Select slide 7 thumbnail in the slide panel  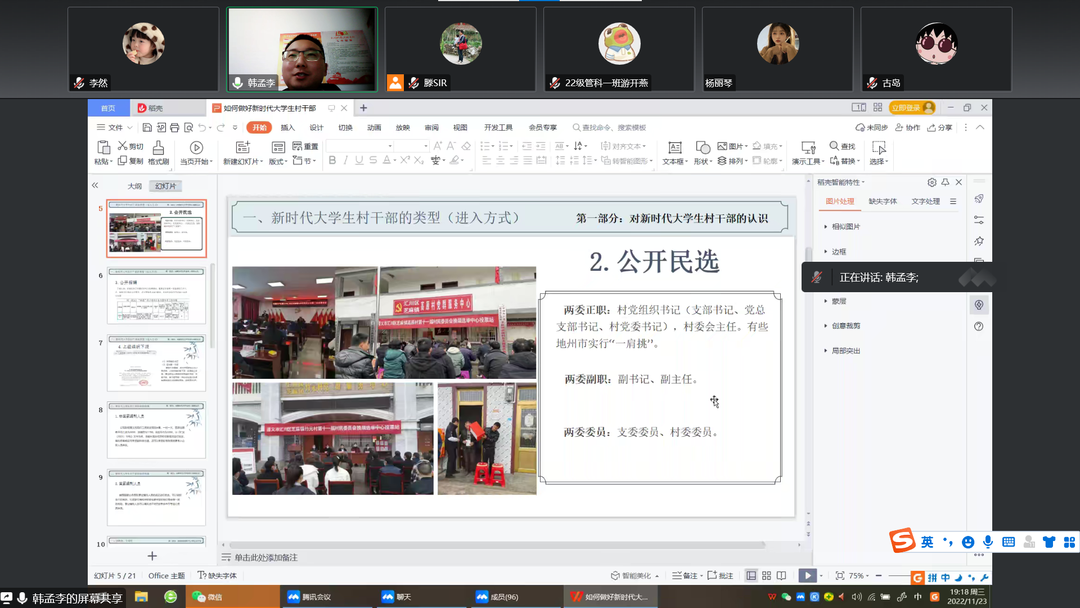pos(156,363)
